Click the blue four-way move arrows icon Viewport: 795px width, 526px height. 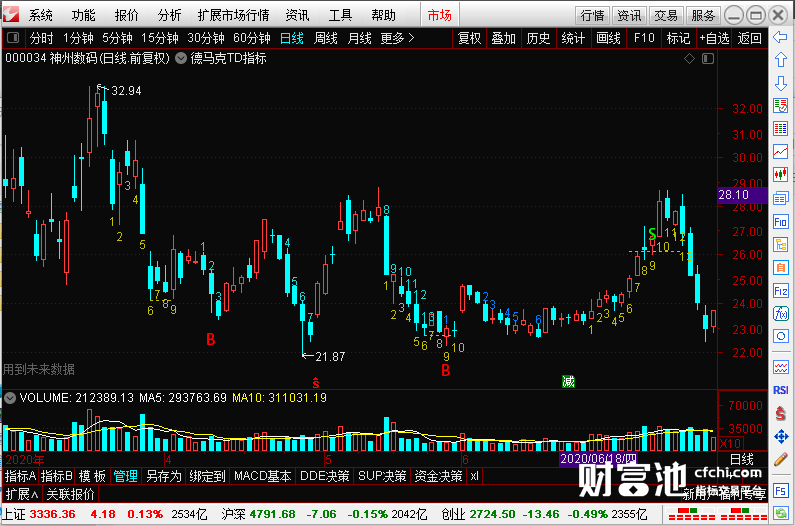coord(780,436)
